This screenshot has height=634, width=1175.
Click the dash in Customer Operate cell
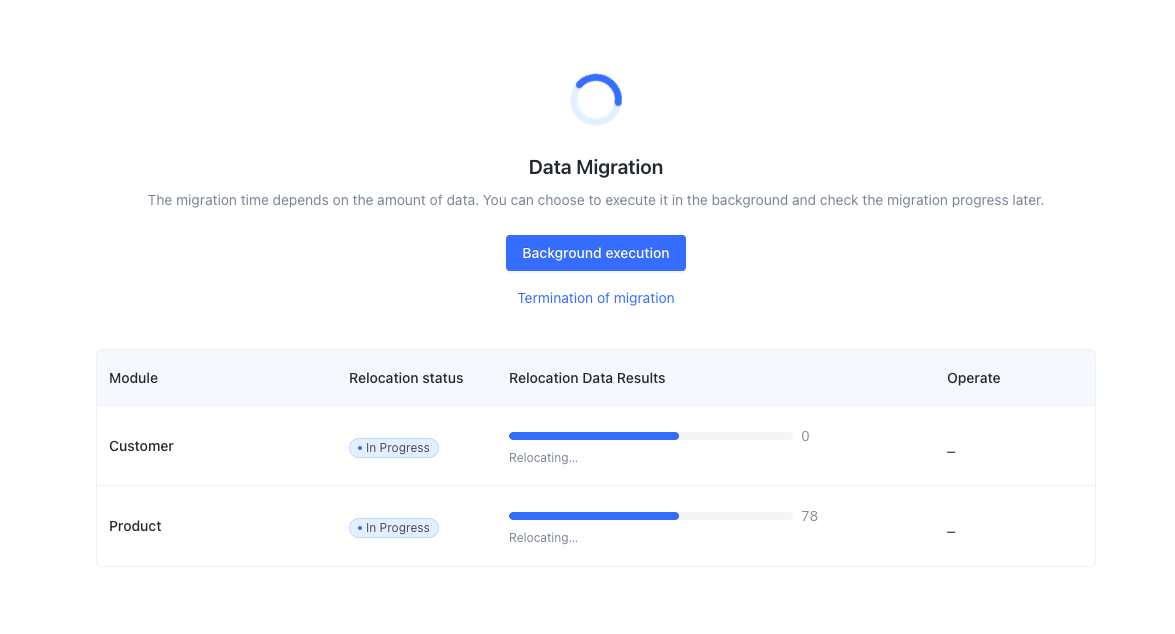tap(951, 452)
